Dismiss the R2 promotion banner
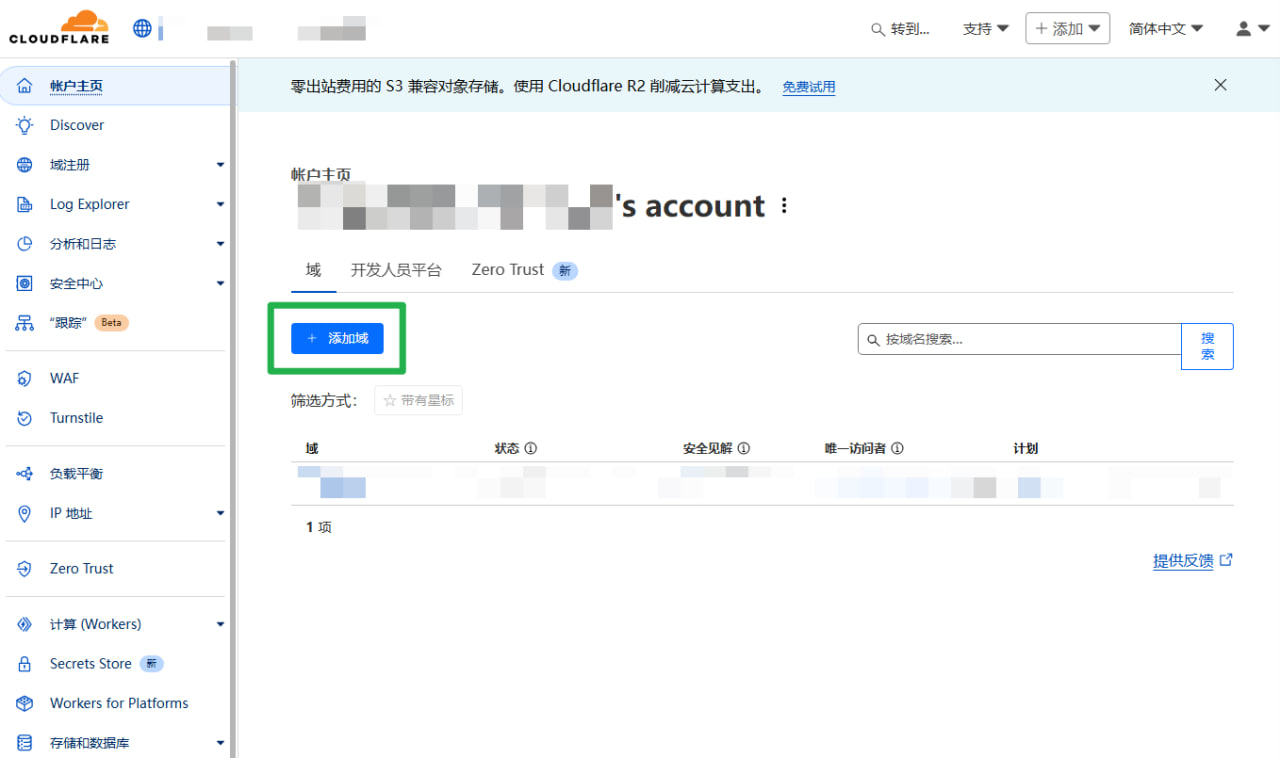 [1220, 85]
